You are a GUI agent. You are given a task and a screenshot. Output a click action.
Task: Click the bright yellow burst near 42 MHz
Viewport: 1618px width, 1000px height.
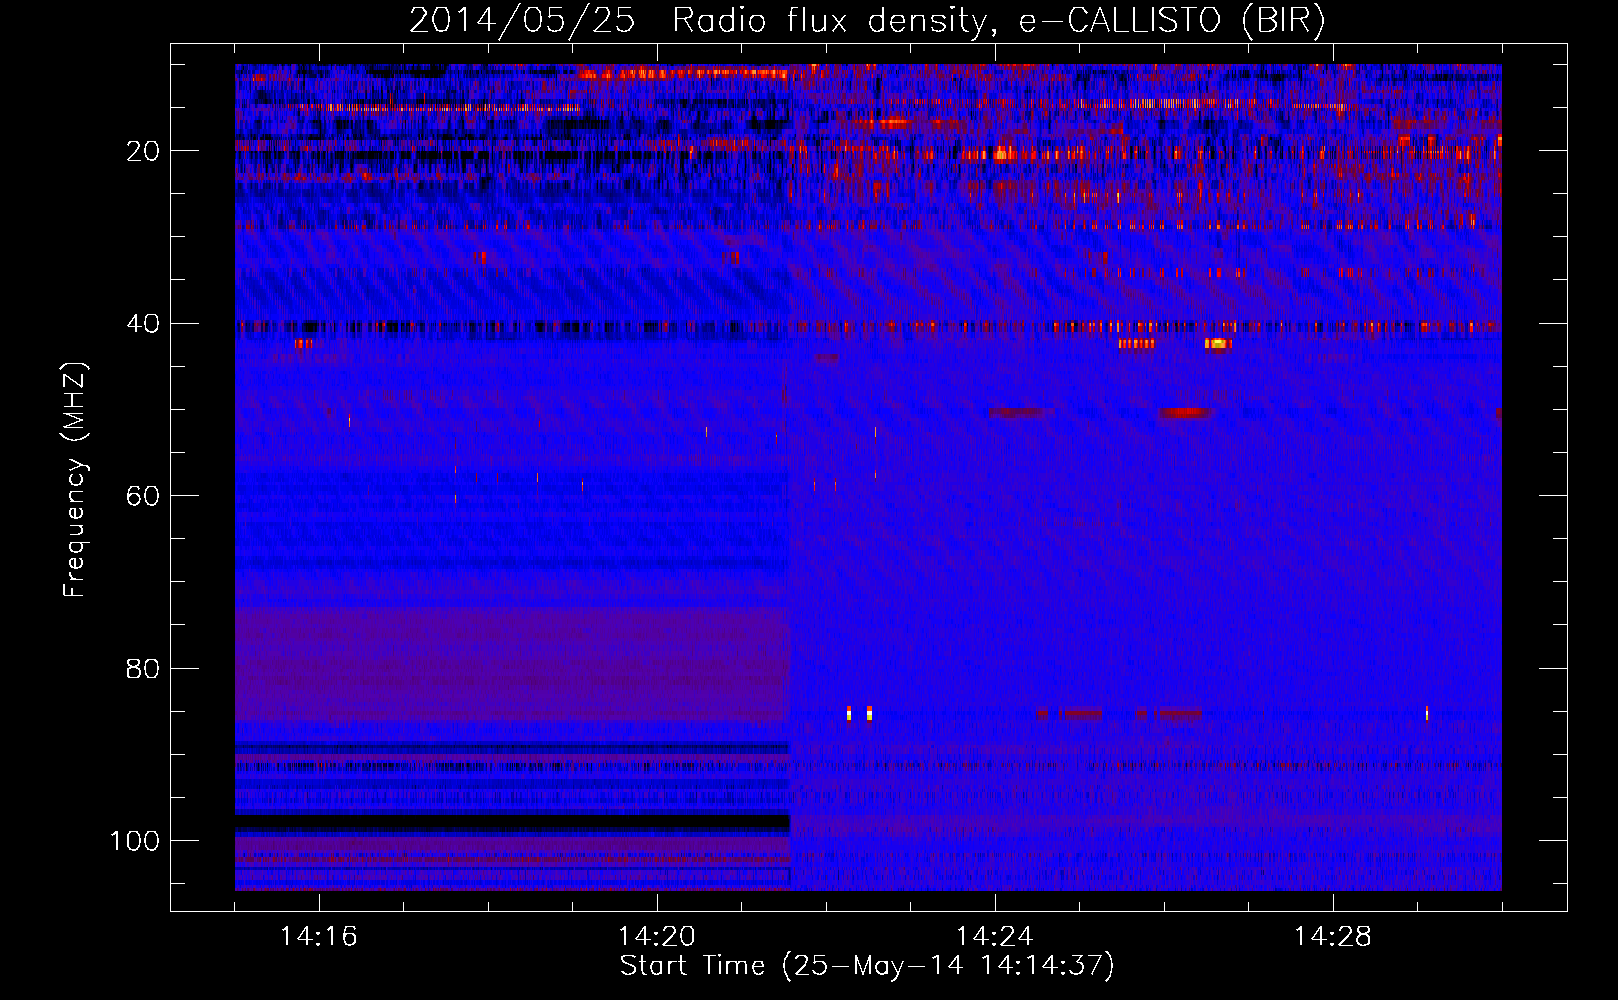point(1217,343)
